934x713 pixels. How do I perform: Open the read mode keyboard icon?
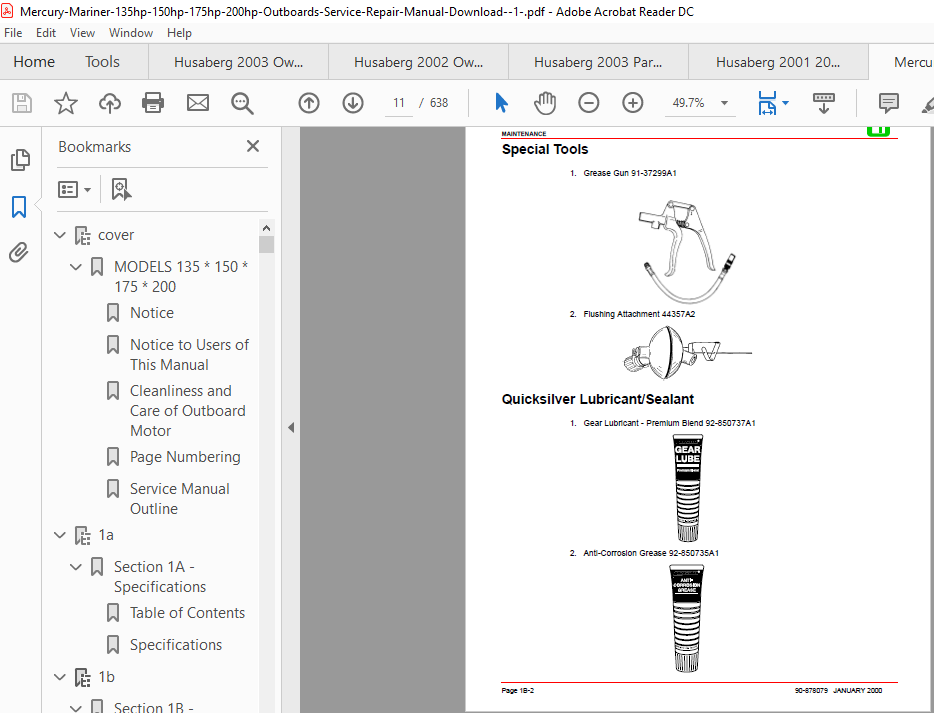824,103
